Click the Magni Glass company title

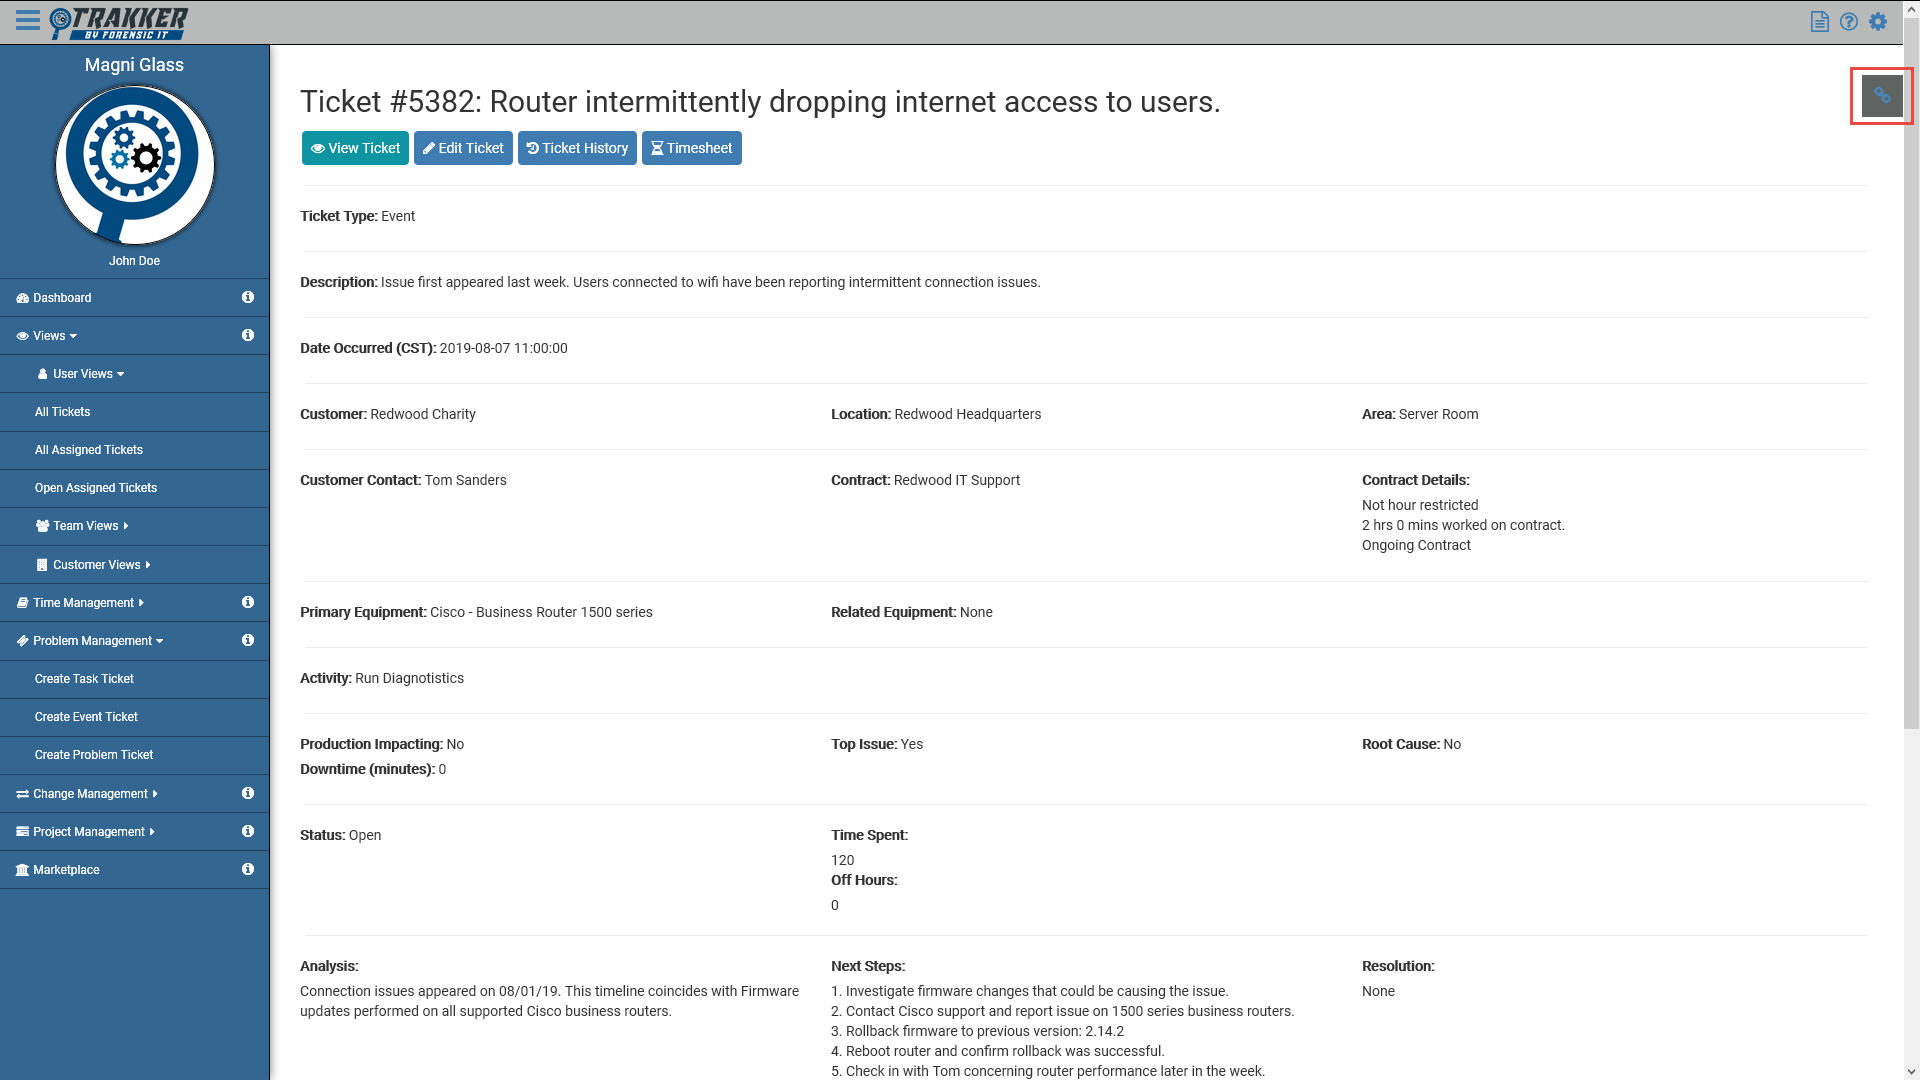pos(134,65)
